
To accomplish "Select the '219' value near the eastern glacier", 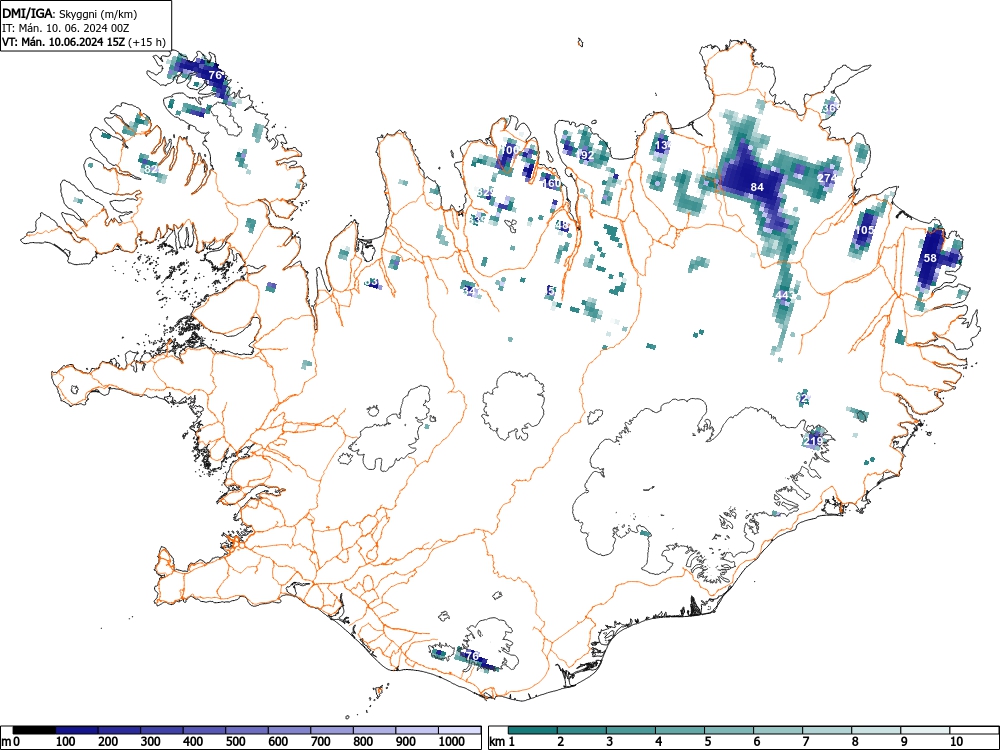I will [x=813, y=441].
